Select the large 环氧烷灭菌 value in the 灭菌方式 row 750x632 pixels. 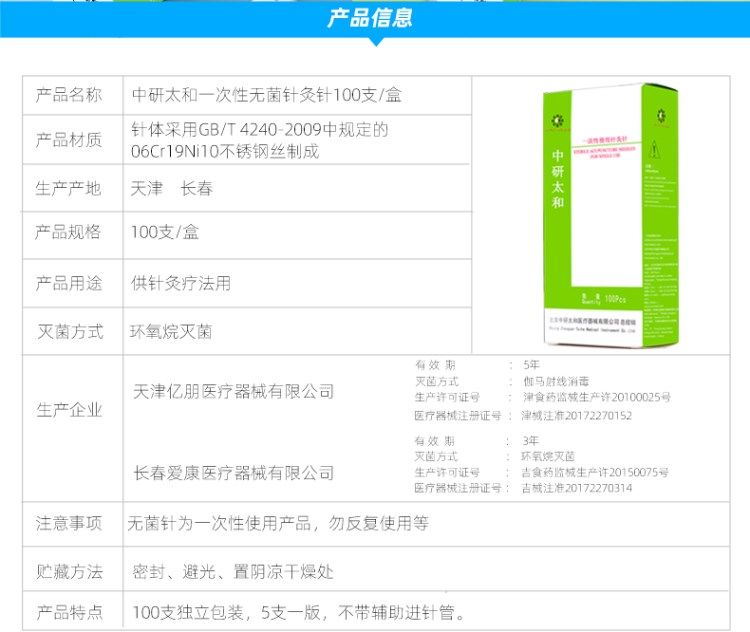coord(171,332)
